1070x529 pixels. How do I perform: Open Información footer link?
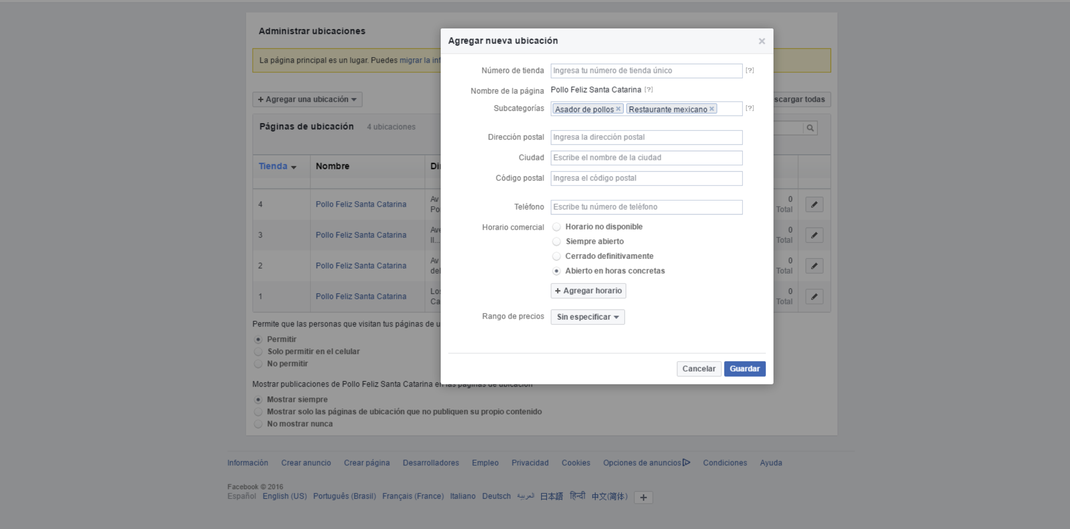(248, 463)
